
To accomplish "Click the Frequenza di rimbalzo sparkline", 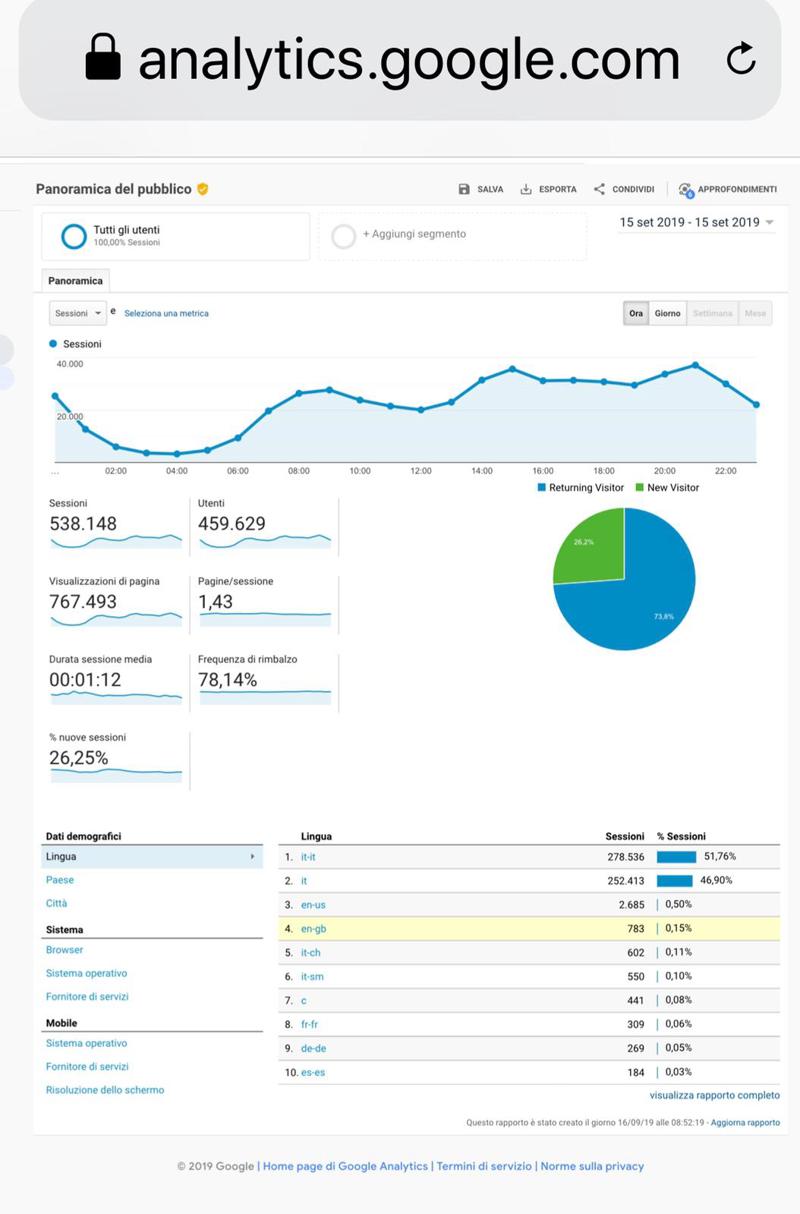I will click(x=265, y=697).
